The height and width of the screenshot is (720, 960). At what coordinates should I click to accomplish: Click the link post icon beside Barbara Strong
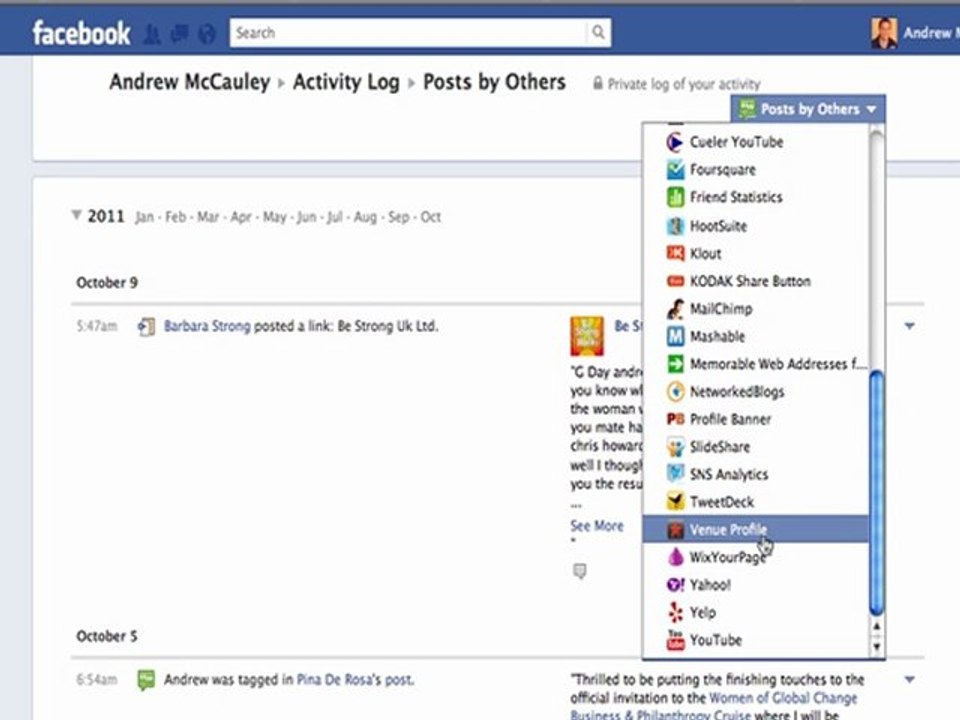(x=146, y=326)
